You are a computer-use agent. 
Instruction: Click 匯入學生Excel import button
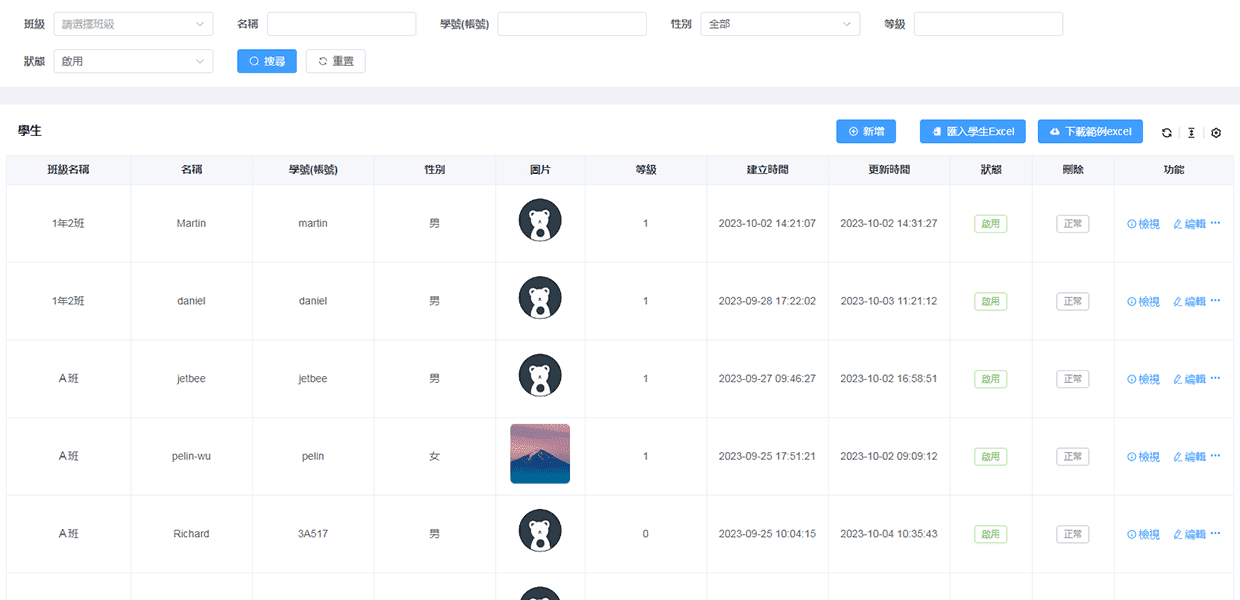[x=972, y=131]
